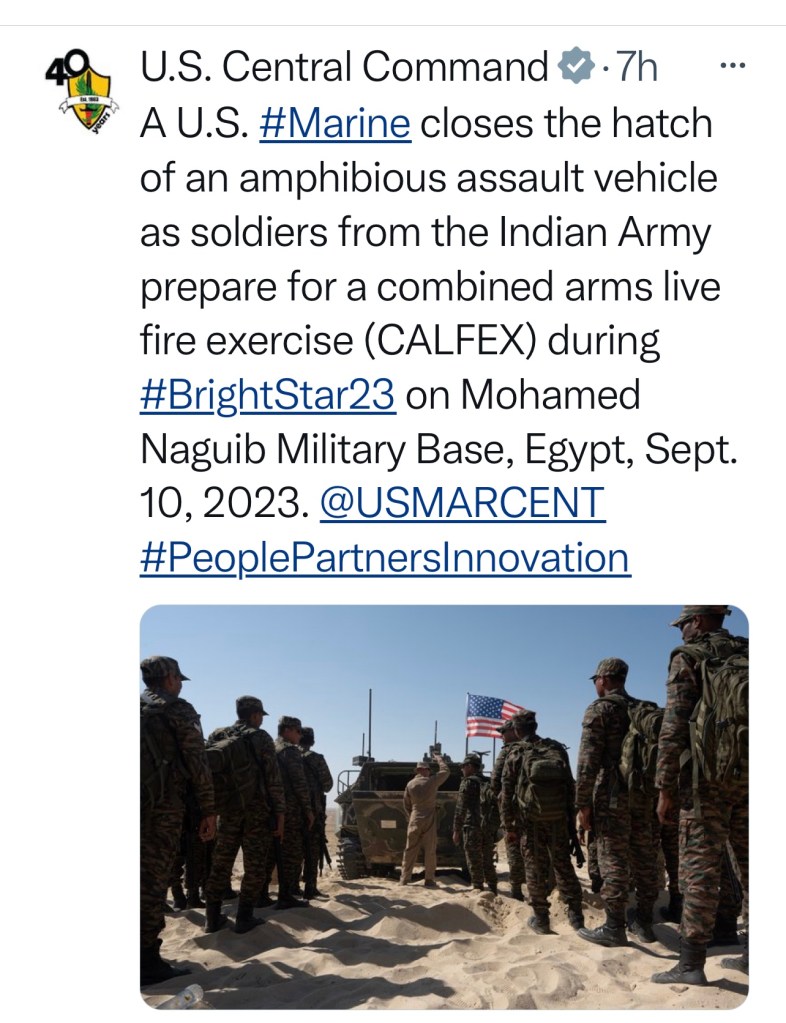
Task: Open the #Marine hashtag
Action: click(x=334, y=125)
